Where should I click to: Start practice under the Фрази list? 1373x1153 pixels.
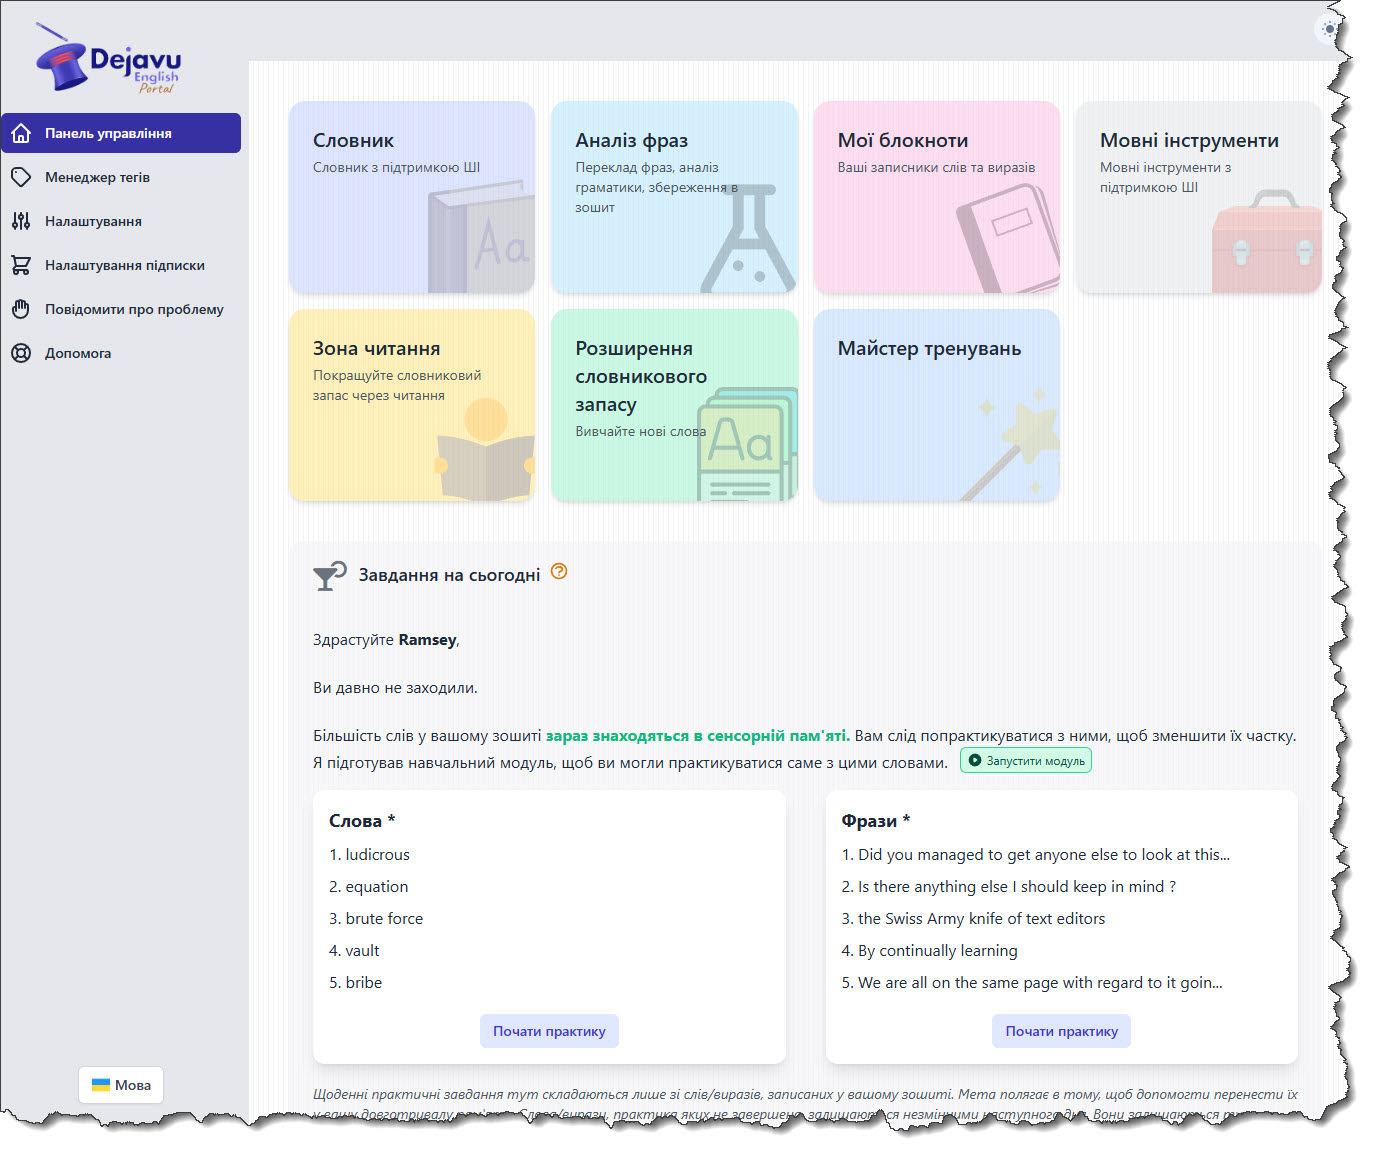coord(1061,1031)
